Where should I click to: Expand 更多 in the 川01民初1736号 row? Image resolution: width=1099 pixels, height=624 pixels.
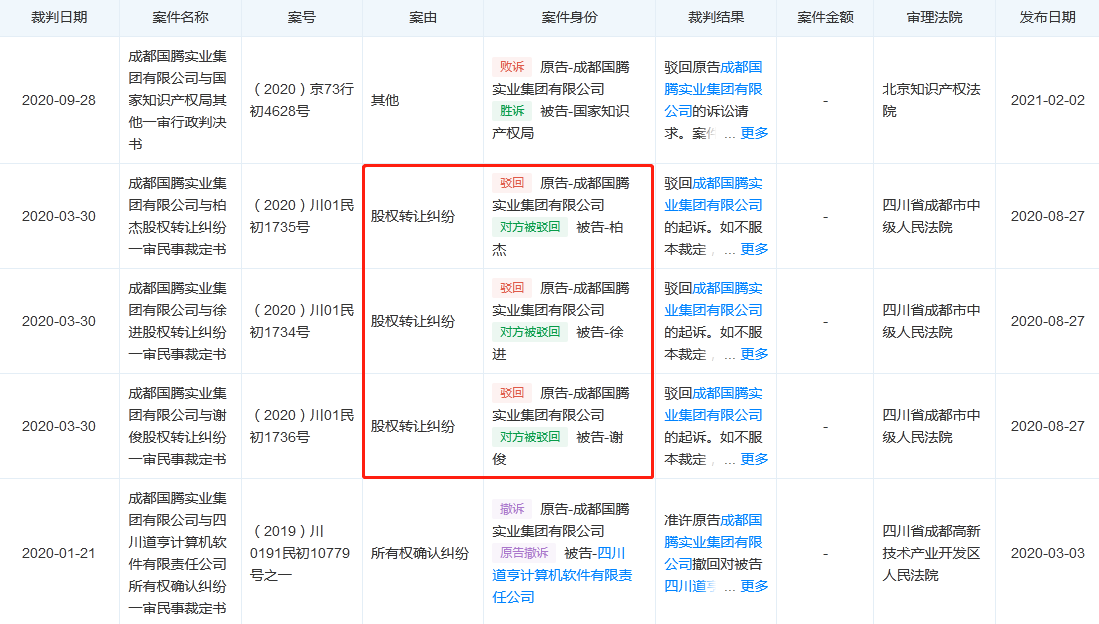click(x=754, y=459)
